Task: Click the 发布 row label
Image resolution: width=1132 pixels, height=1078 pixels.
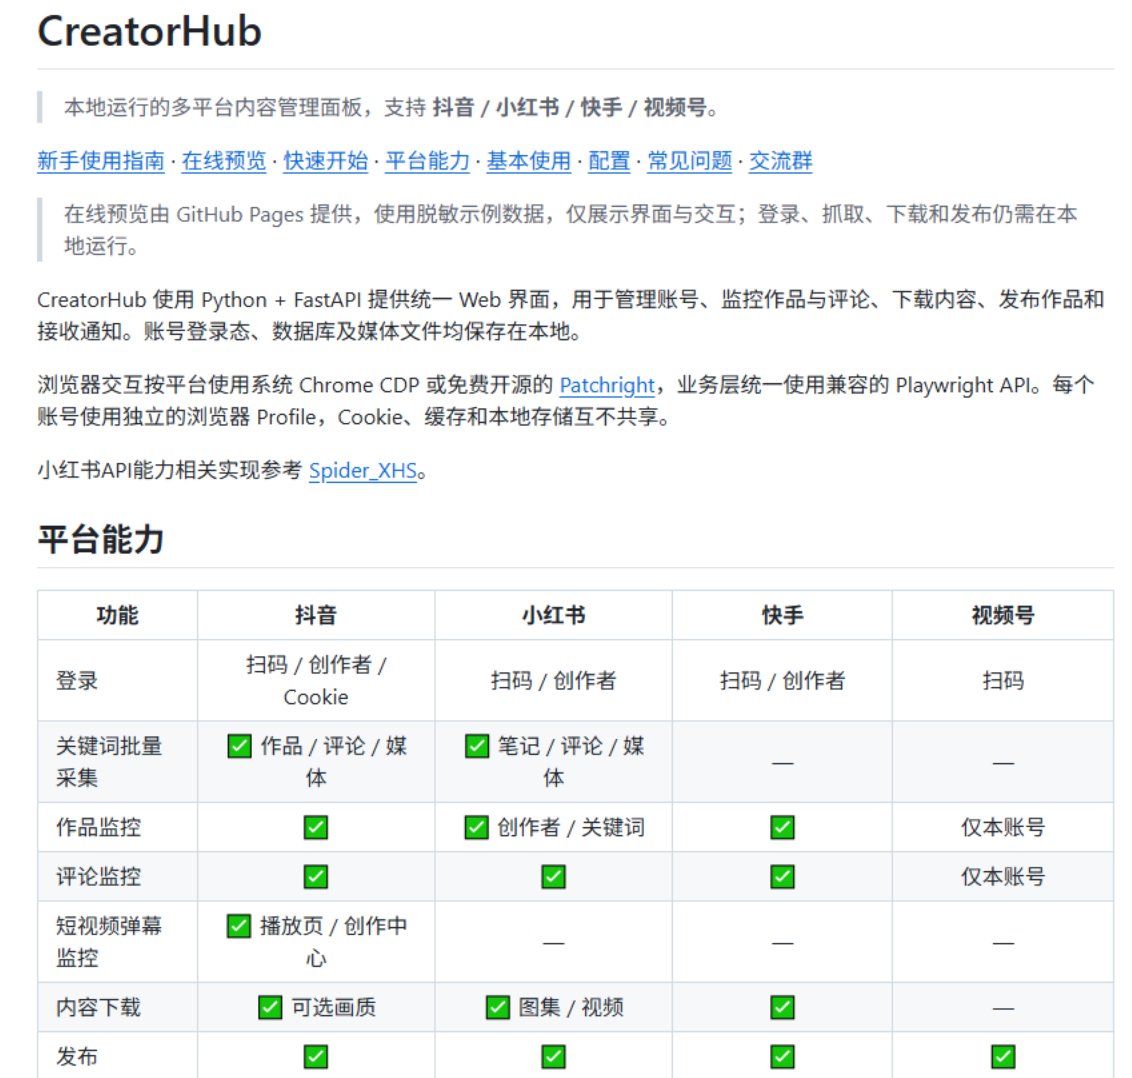Action: click(77, 1056)
